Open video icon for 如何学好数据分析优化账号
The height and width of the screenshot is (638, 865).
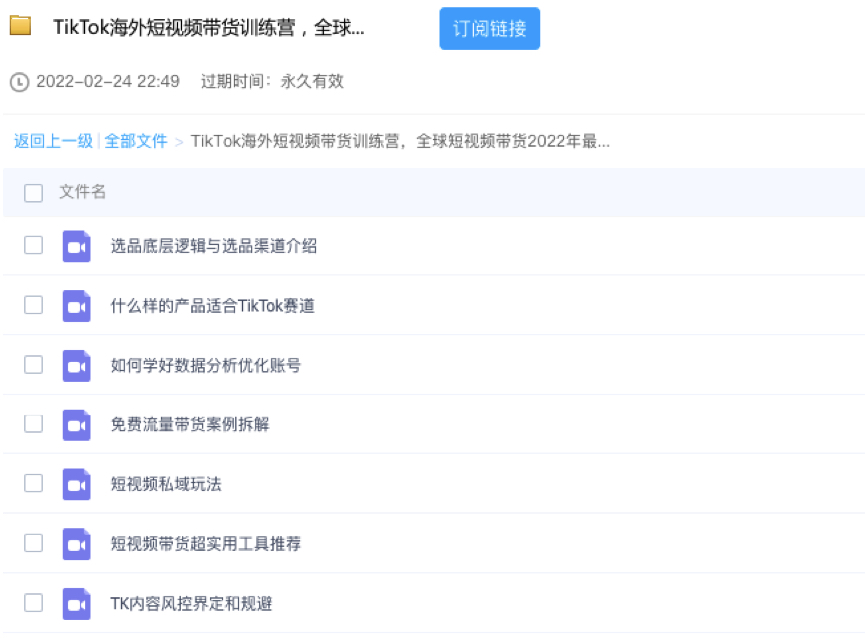click(77, 366)
